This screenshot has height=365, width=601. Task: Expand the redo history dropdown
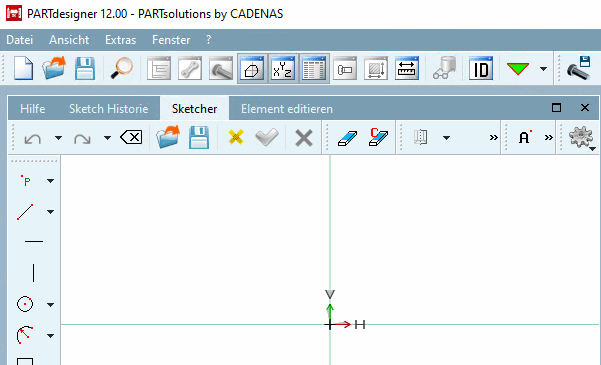point(107,138)
